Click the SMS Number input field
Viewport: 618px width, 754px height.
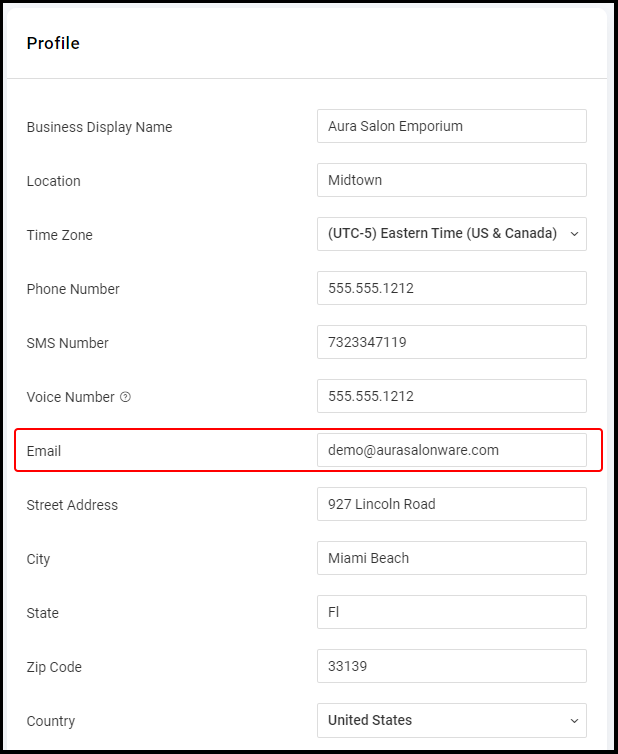coord(452,342)
